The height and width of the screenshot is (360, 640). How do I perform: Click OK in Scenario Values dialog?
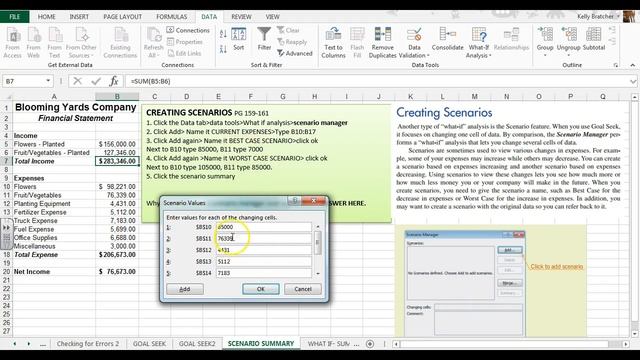coord(261,289)
